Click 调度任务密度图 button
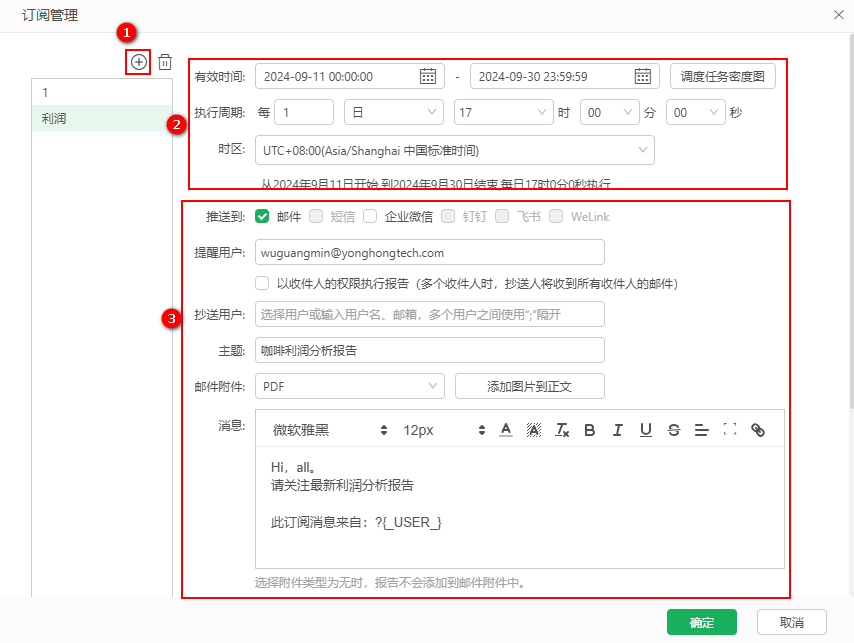 722,76
